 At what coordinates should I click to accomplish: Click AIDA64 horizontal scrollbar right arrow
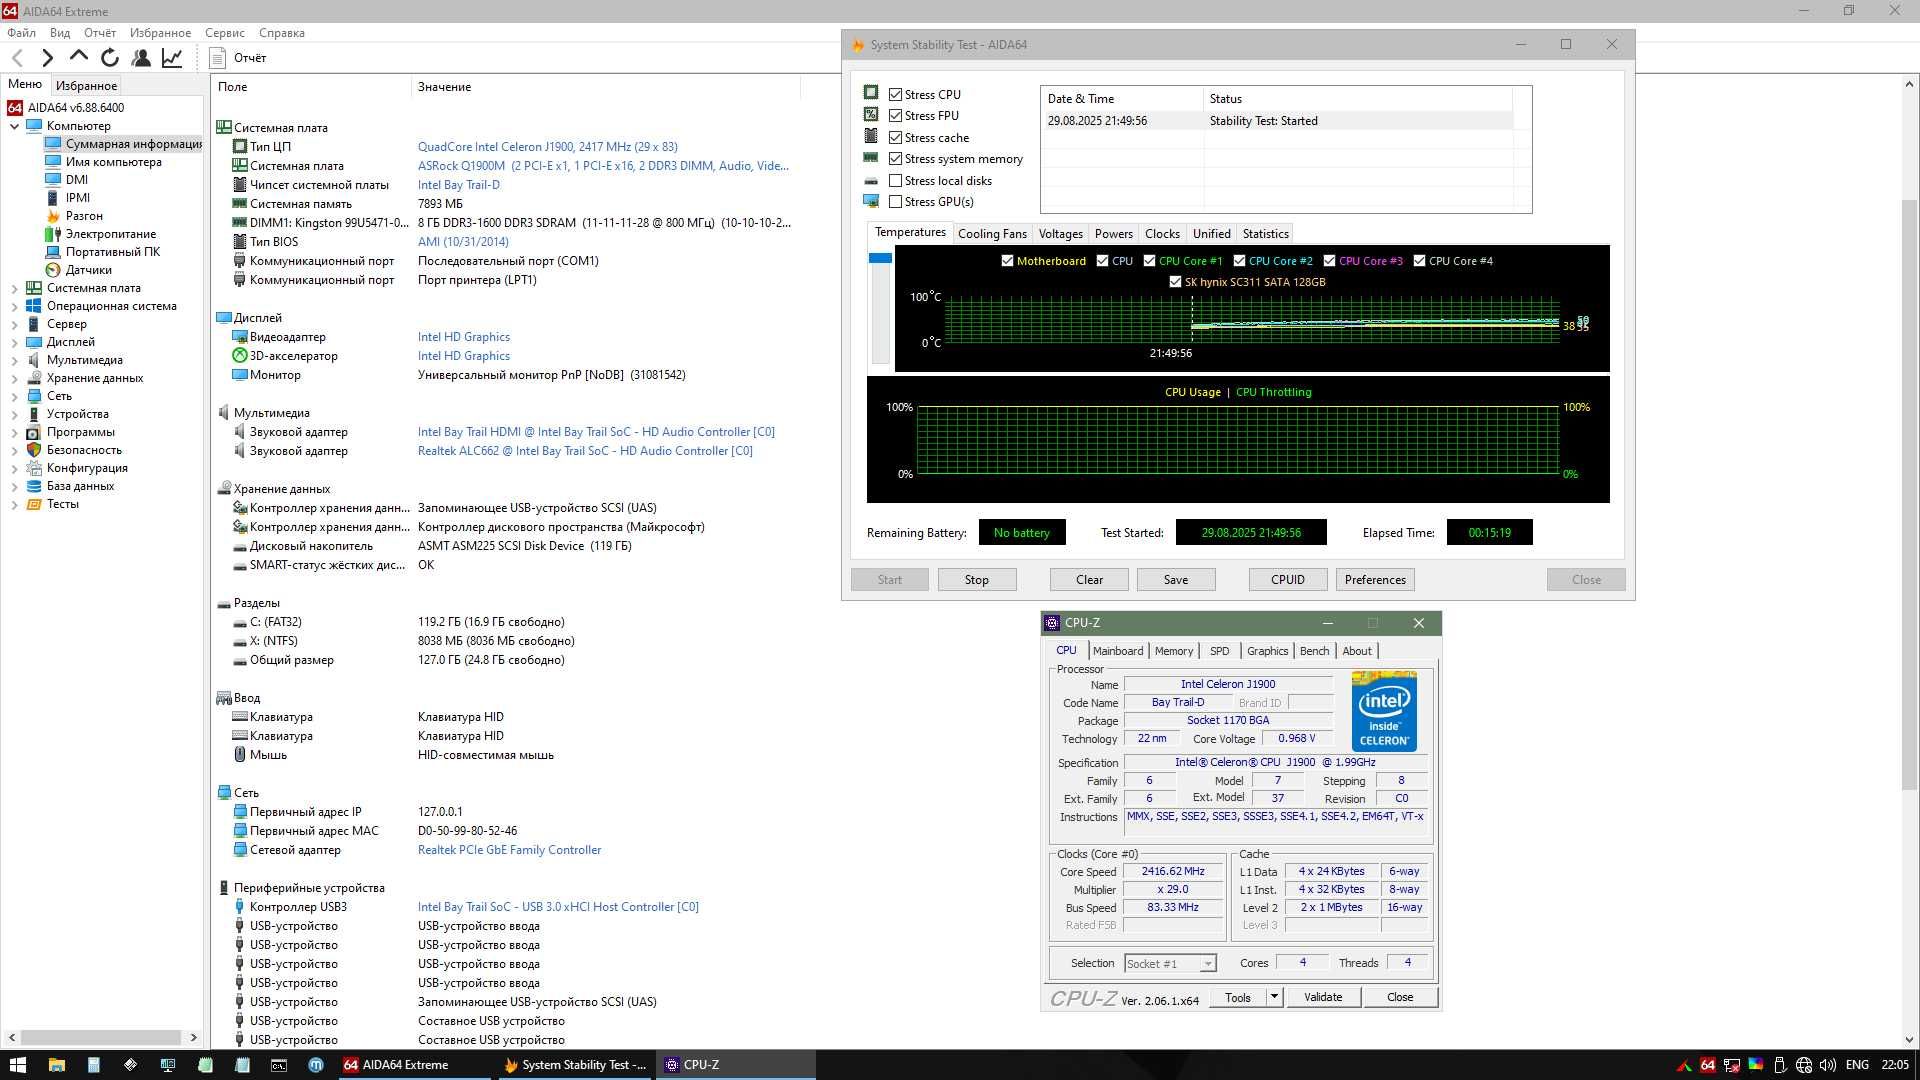point(193,1038)
